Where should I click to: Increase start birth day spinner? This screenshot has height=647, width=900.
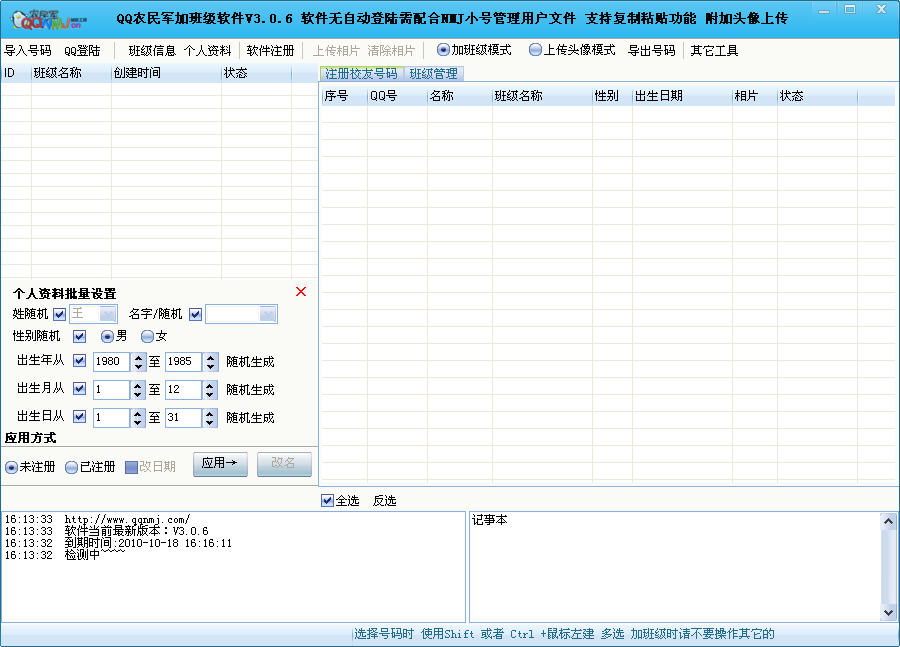(138, 413)
